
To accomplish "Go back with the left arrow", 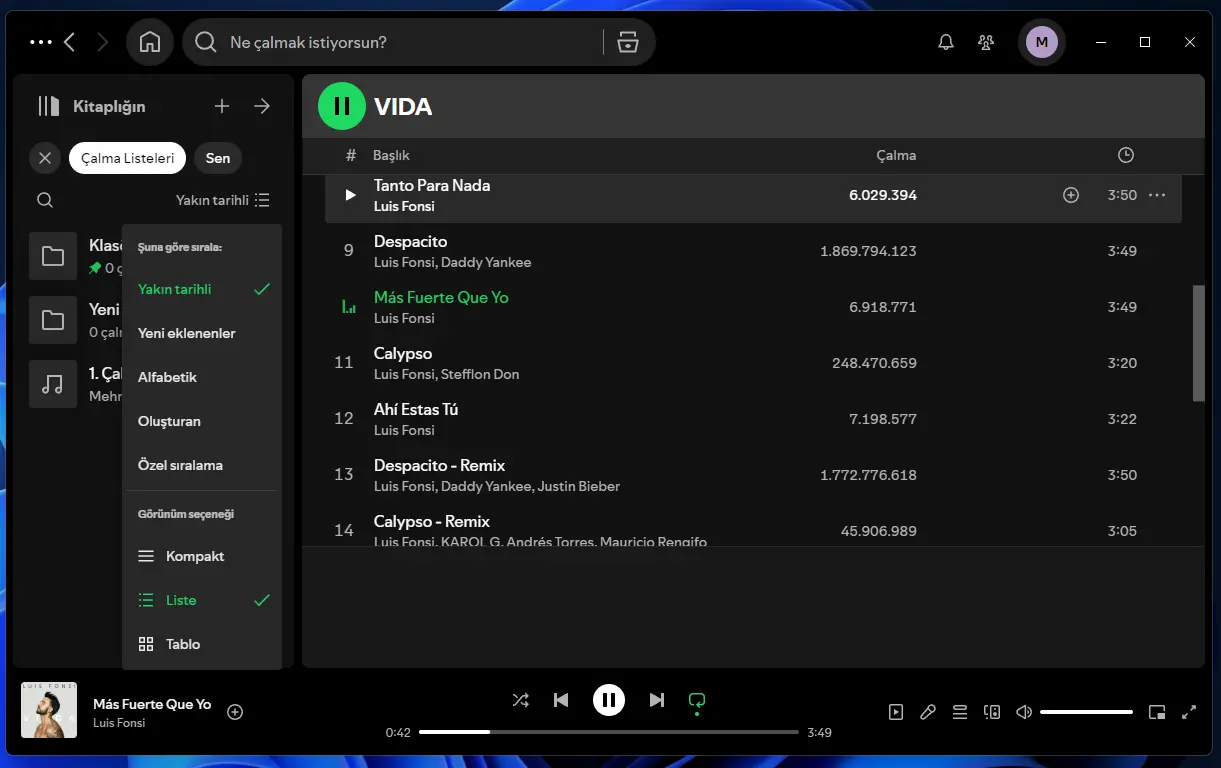I will tap(69, 42).
